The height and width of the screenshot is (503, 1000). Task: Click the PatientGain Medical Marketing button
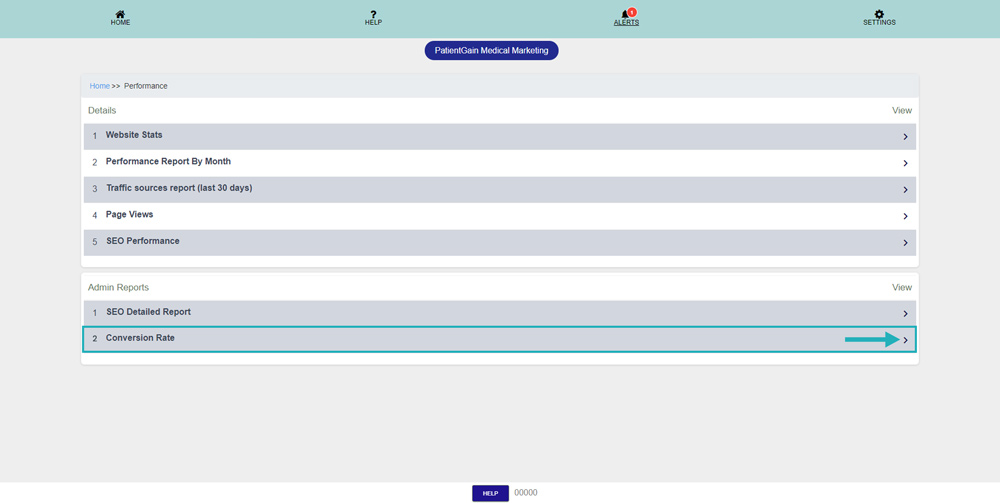tap(492, 50)
